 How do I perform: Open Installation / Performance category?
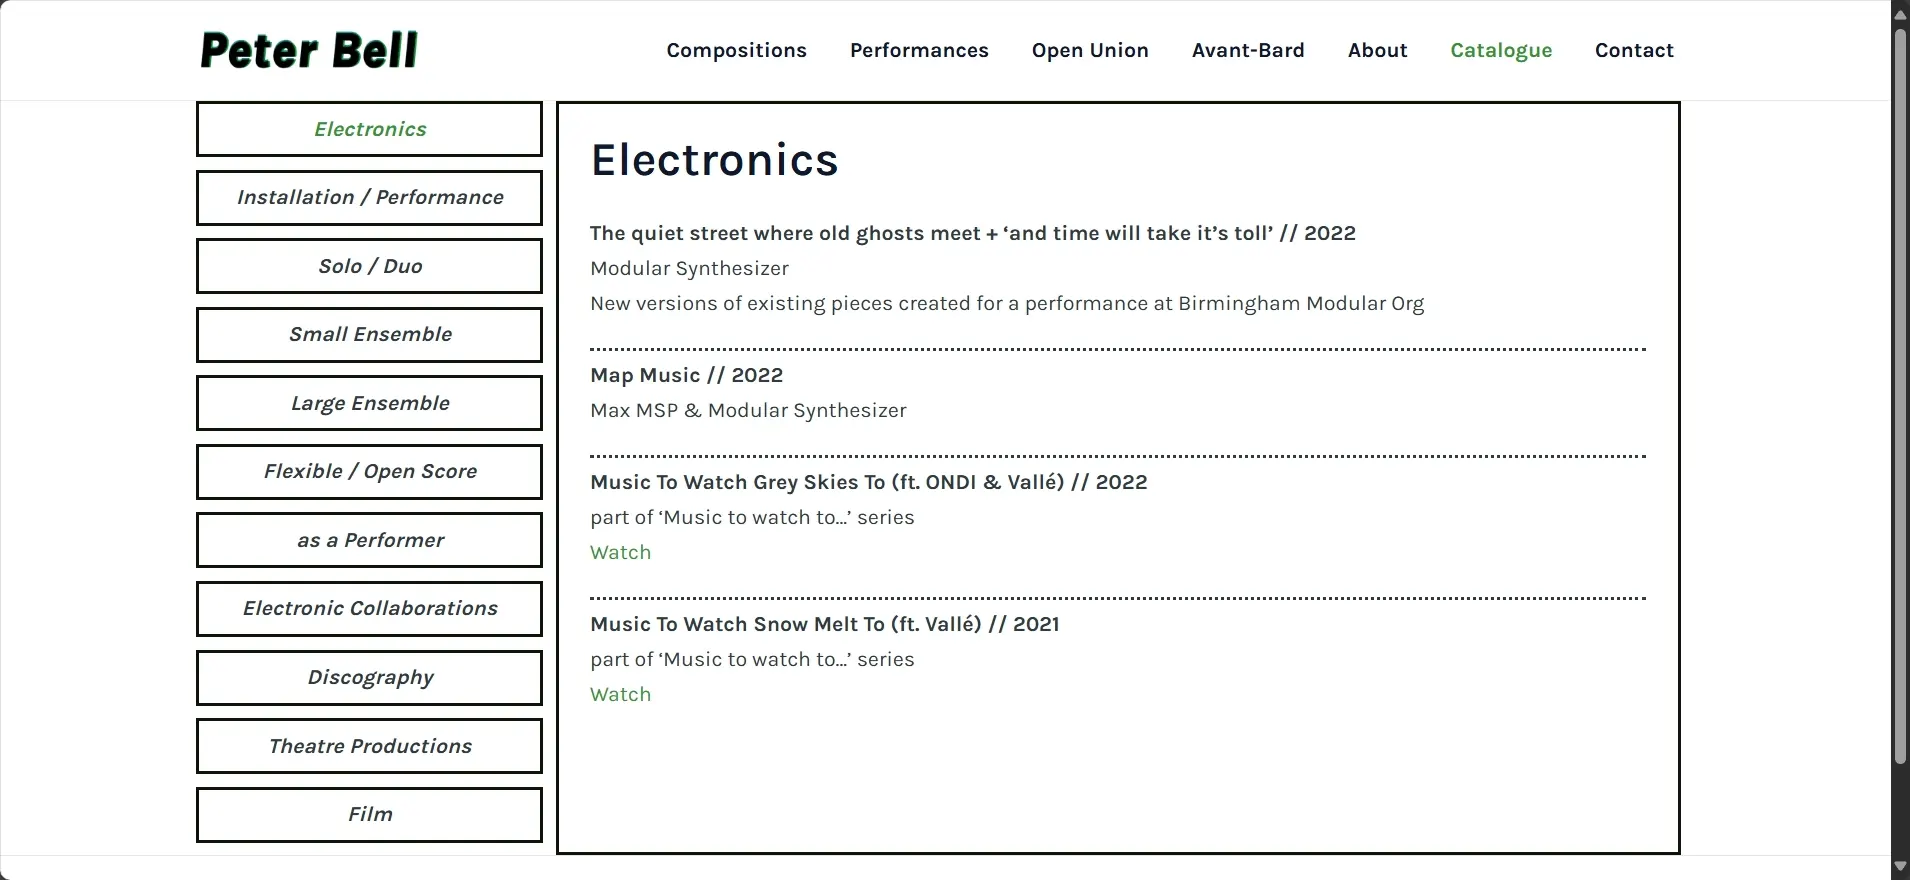pyautogui.click(x=369, y=197)
